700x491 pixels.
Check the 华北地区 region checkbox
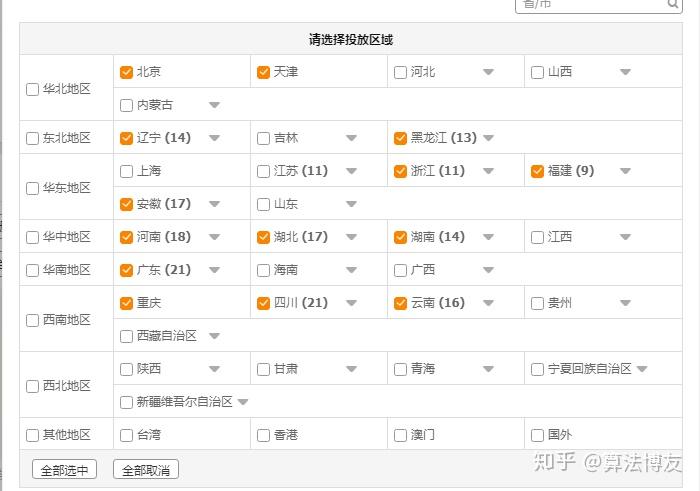33,89
